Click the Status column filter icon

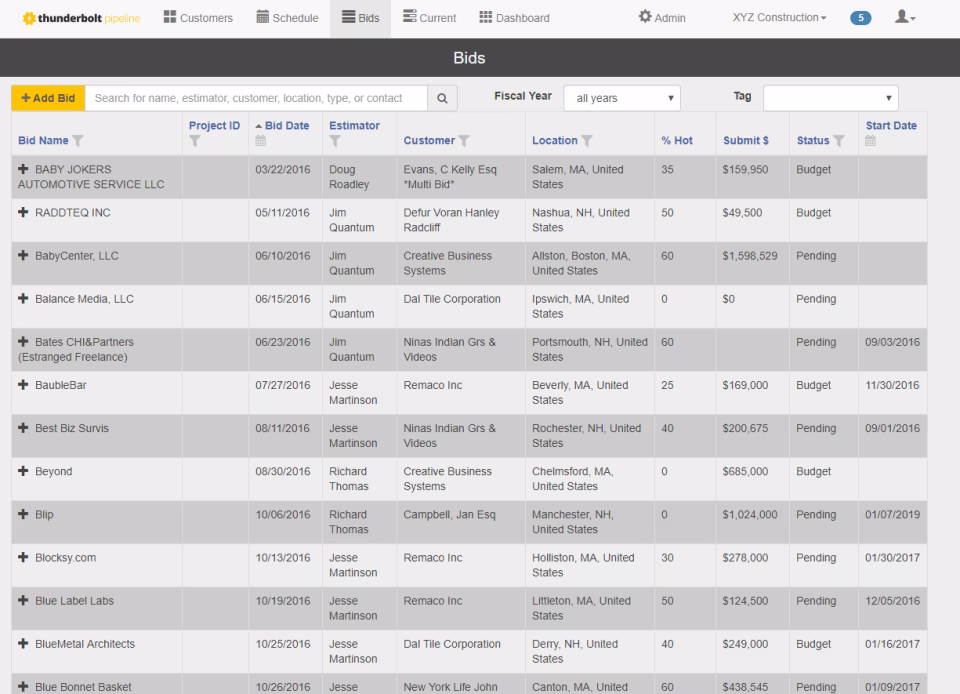839,141
